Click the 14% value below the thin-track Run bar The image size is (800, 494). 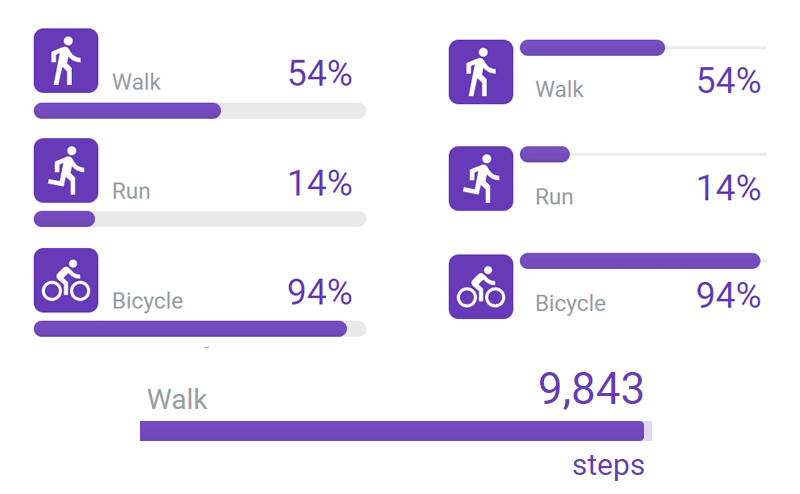click(x=729, y=188)
